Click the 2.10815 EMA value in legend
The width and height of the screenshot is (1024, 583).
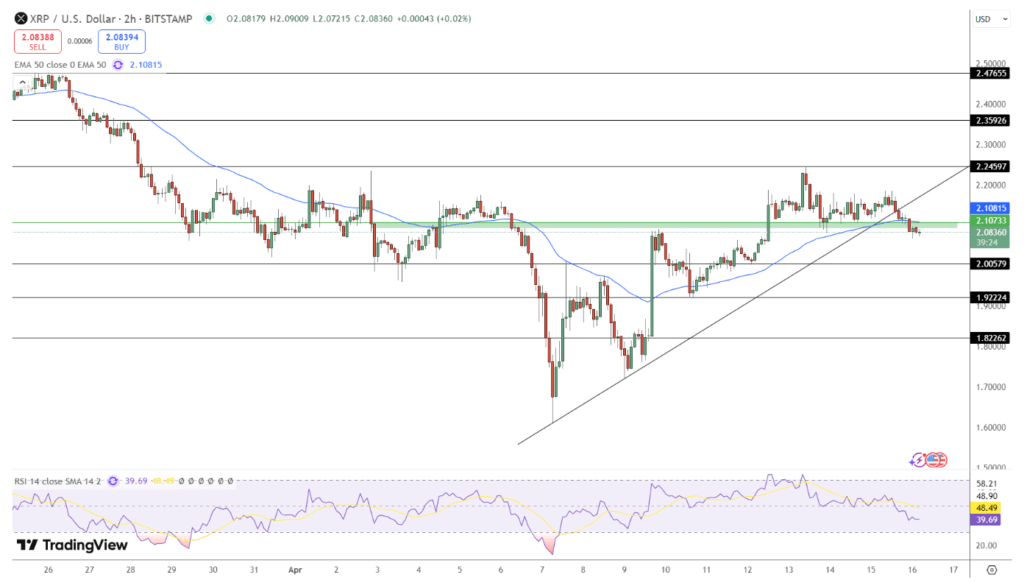pyautogui.click(x=146, y=65)
